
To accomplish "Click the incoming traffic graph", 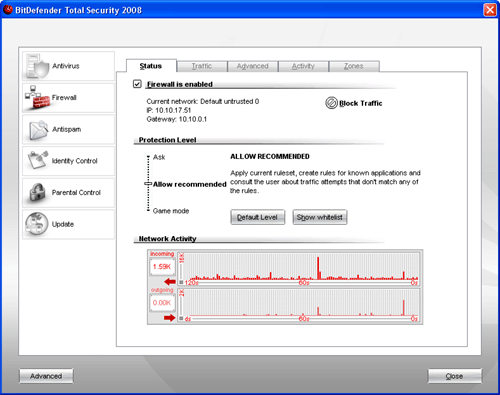I will 298,269.
